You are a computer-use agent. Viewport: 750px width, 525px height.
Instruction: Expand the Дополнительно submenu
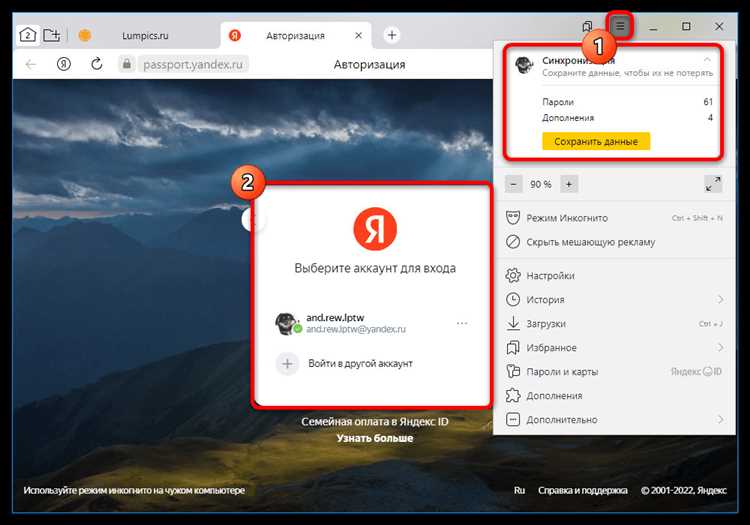click(720, 419)
